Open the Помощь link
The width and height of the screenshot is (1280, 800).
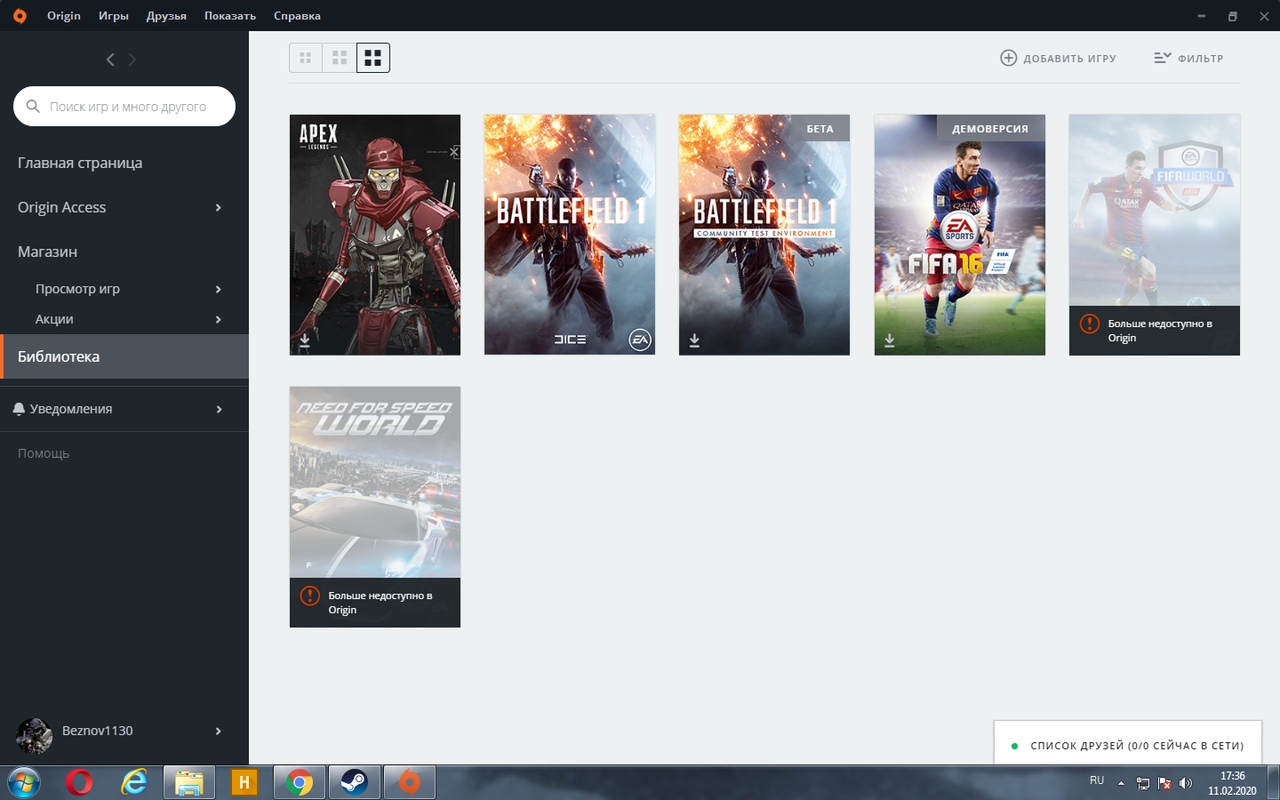tap(44, 453)
